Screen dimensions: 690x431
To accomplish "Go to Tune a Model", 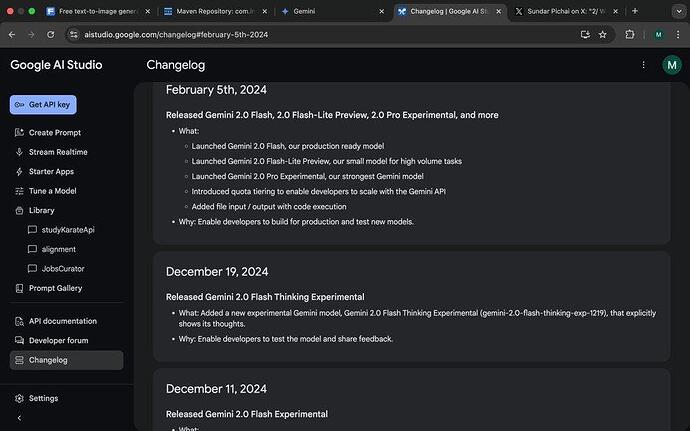I will click(x=52, y=191).
